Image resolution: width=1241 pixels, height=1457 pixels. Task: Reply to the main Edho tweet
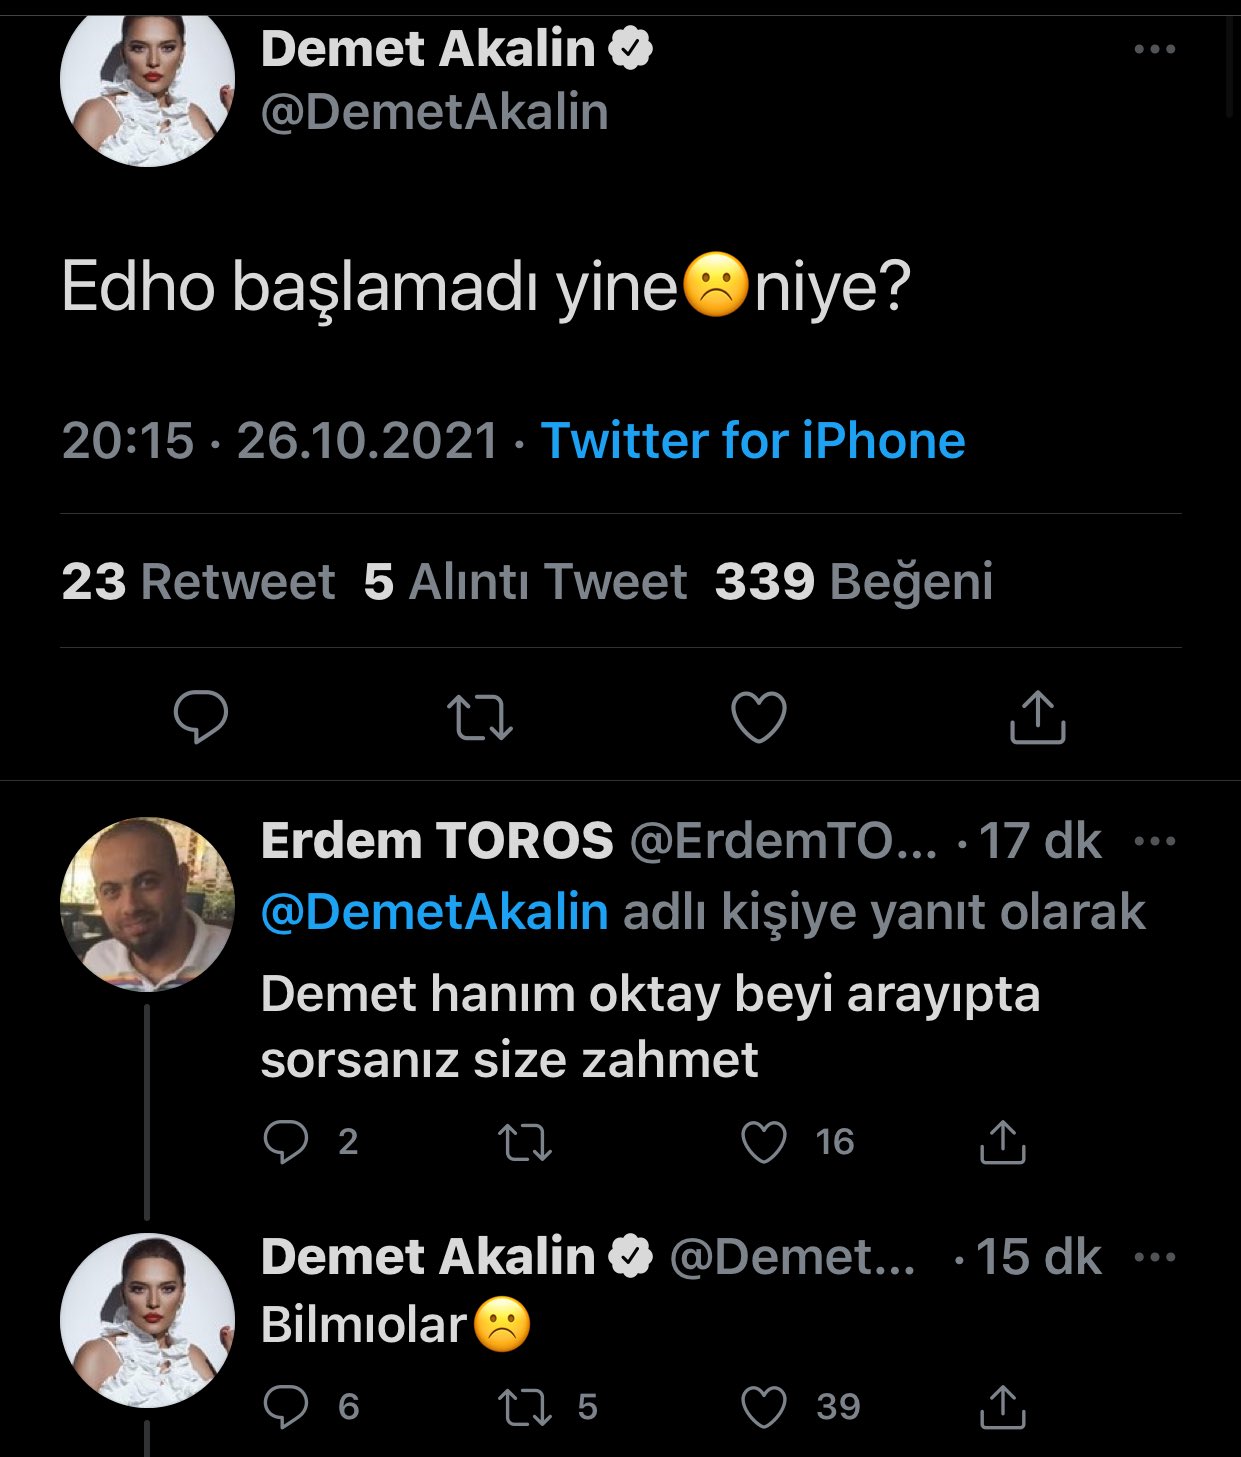201,716
